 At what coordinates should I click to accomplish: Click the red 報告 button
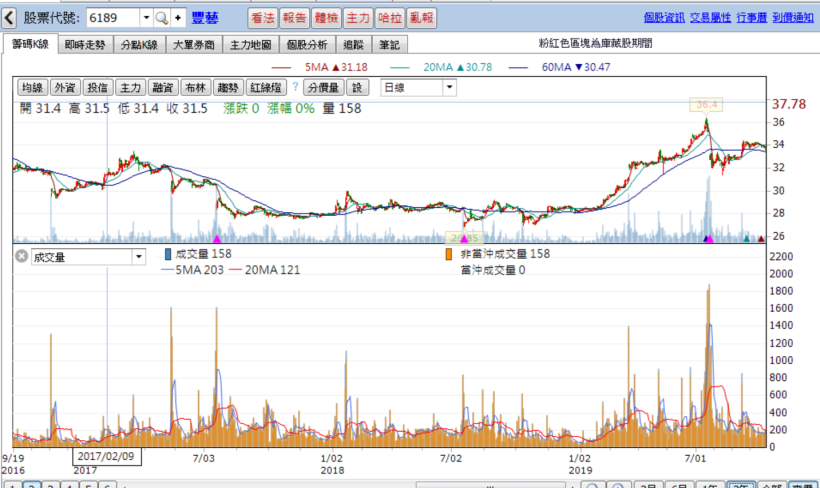[x=294, y=18]
